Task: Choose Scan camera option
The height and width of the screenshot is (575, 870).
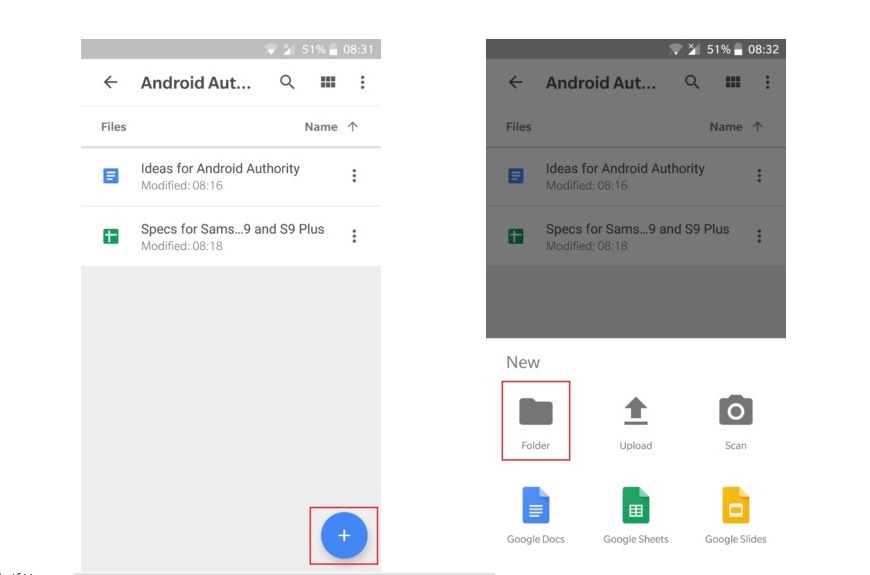Action: tap(736, 422)
